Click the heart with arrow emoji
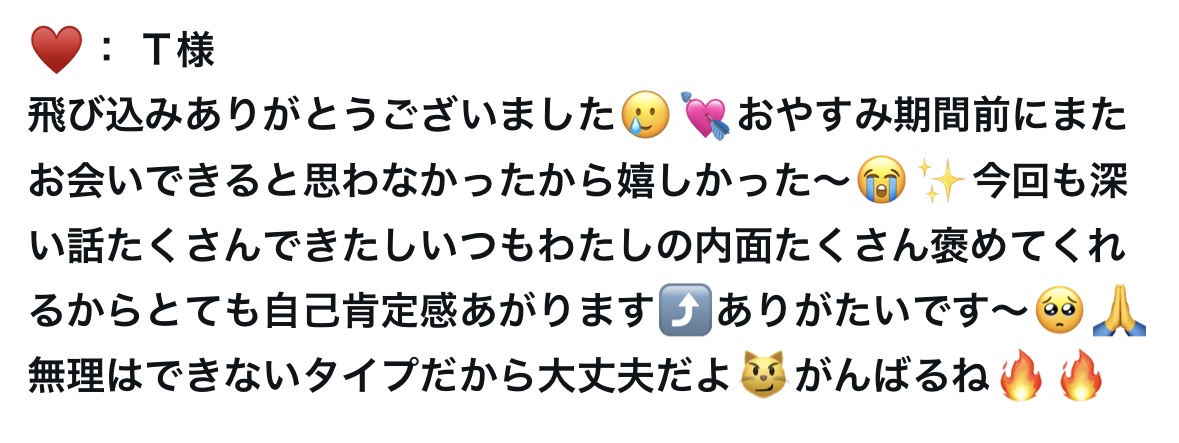Viewport: 1179px width, 443px height. pos(705,116)
